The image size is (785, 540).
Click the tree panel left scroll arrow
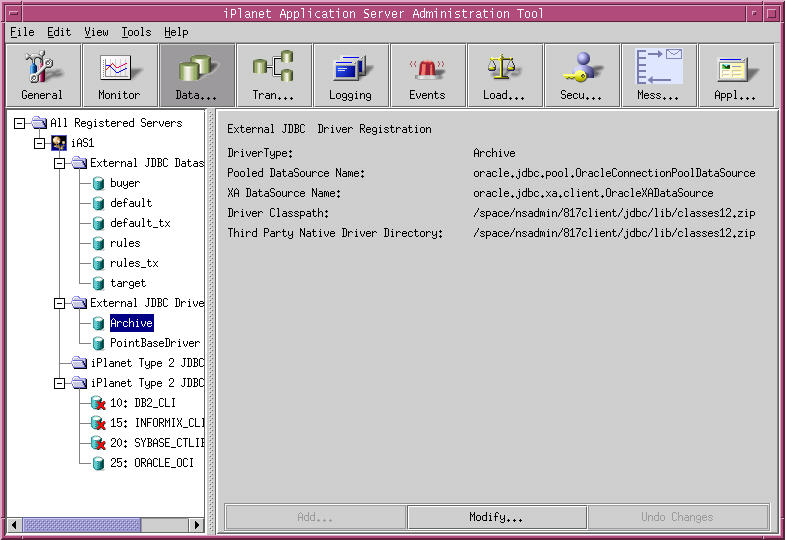click(x=14, y=525)
